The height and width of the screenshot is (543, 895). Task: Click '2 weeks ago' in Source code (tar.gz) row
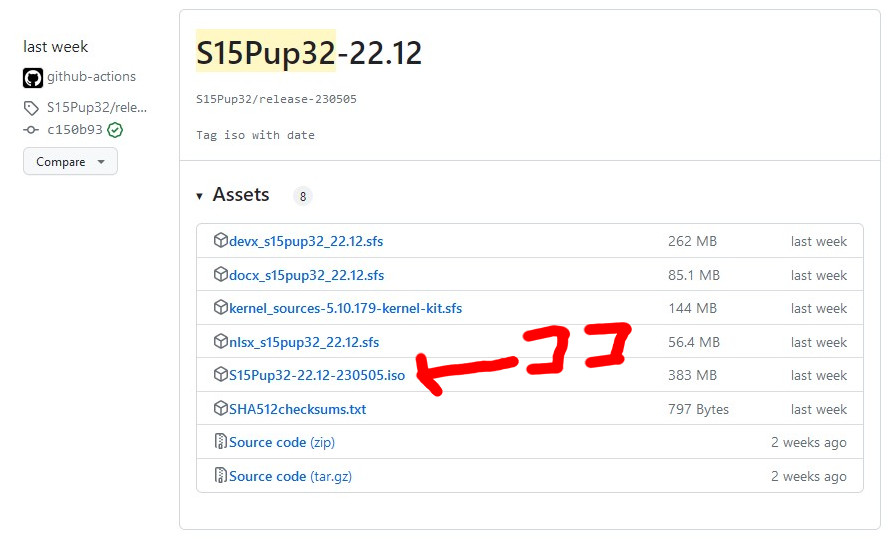pos(809,476)
